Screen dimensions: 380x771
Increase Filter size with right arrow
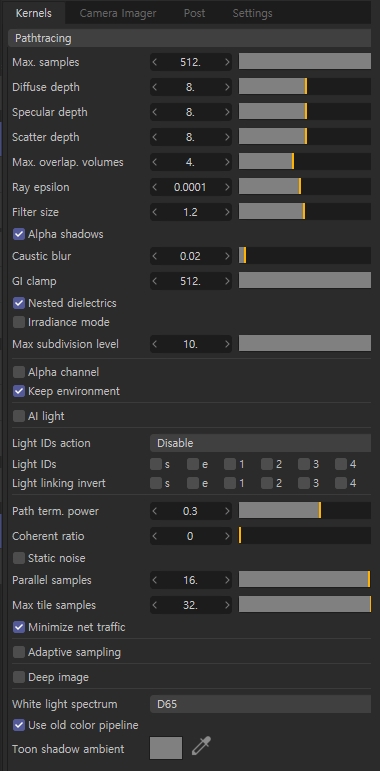point(227,212)
